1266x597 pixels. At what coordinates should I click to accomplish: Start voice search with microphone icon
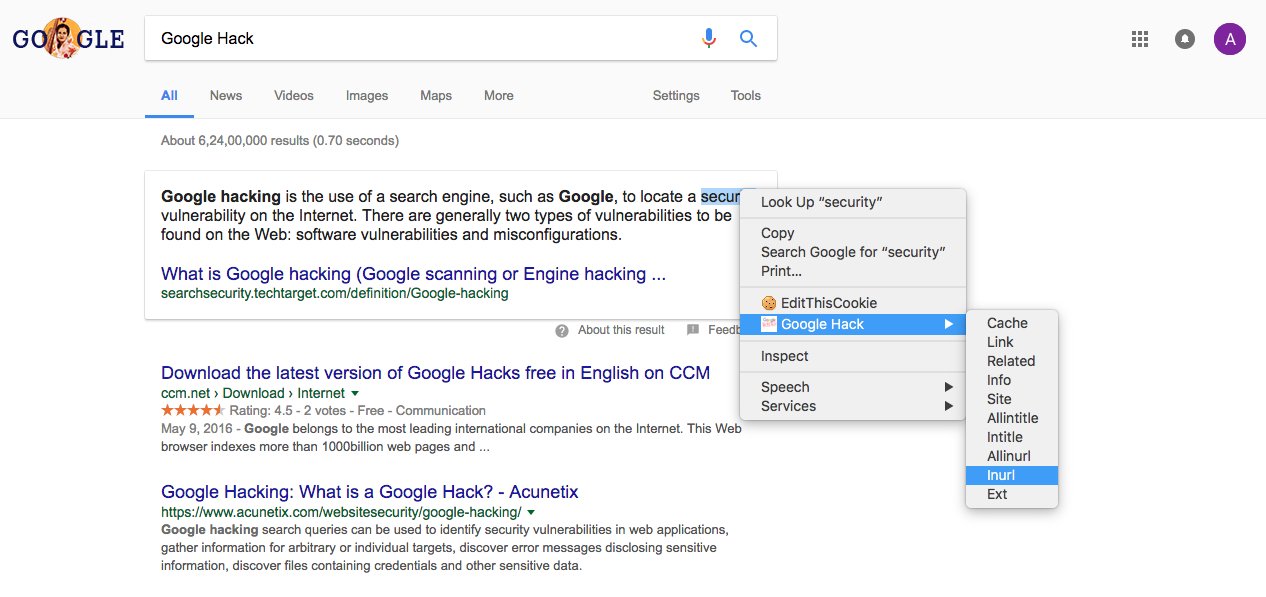pos(709,38)
